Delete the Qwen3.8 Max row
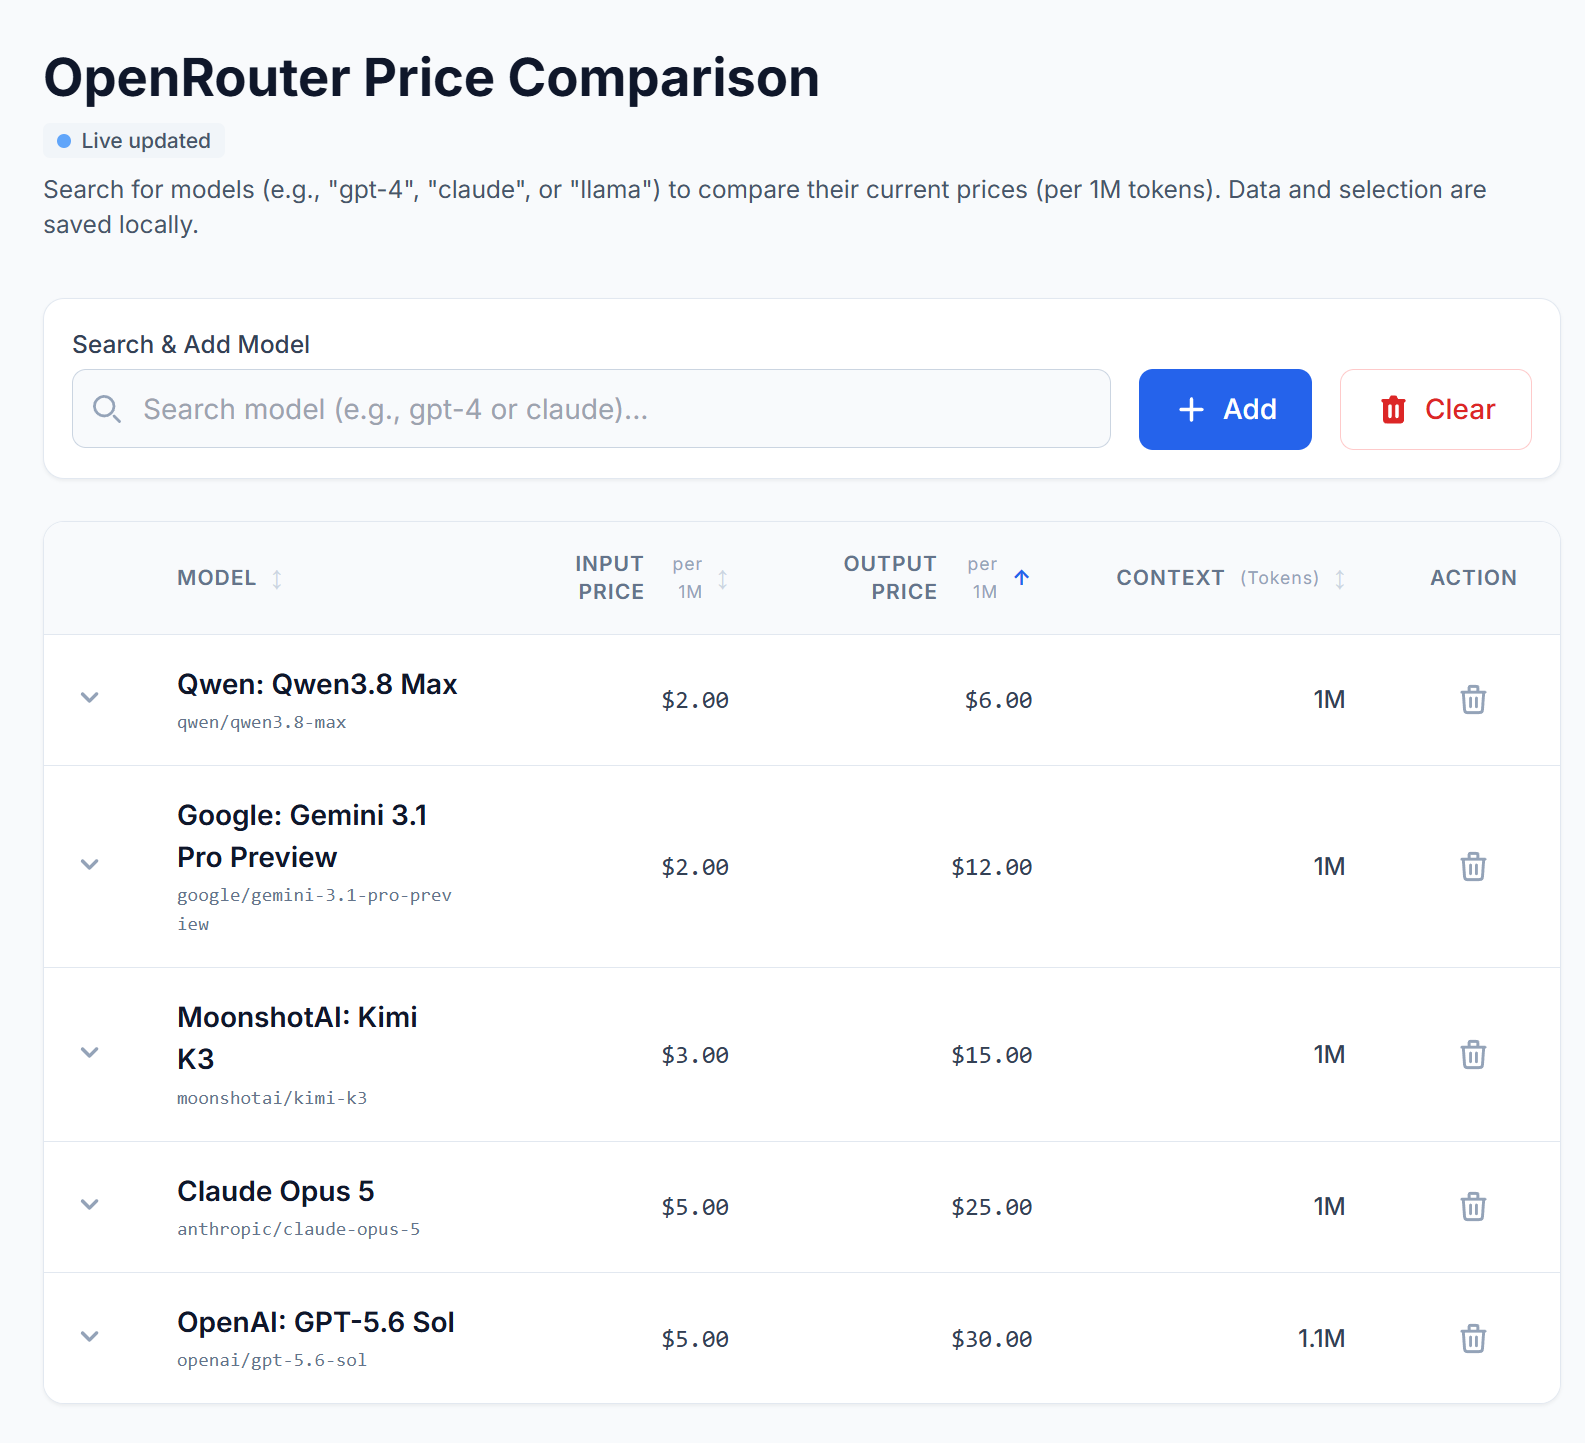 tap(1473, 699)
